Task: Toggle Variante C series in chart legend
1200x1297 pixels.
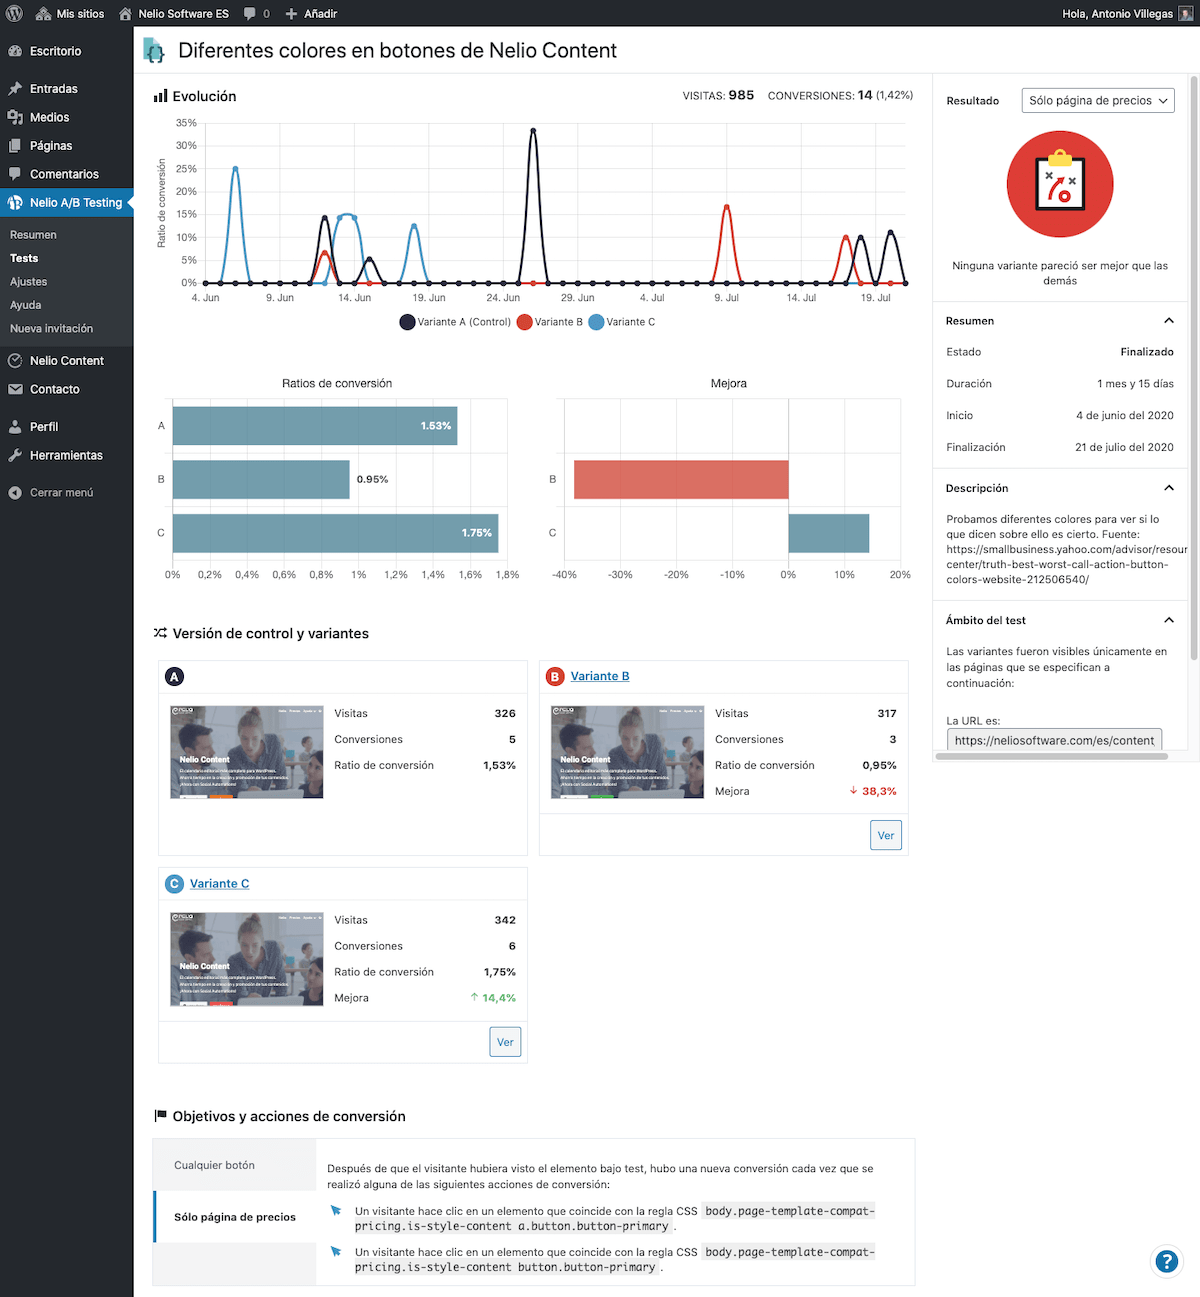Action: [x=622, y=322]
